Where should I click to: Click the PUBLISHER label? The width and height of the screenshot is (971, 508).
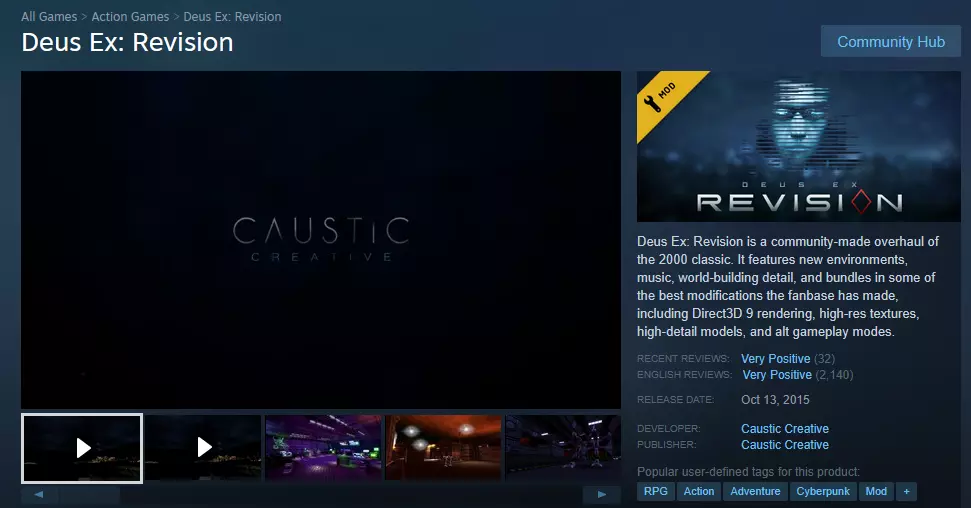[x=667, y=445]
